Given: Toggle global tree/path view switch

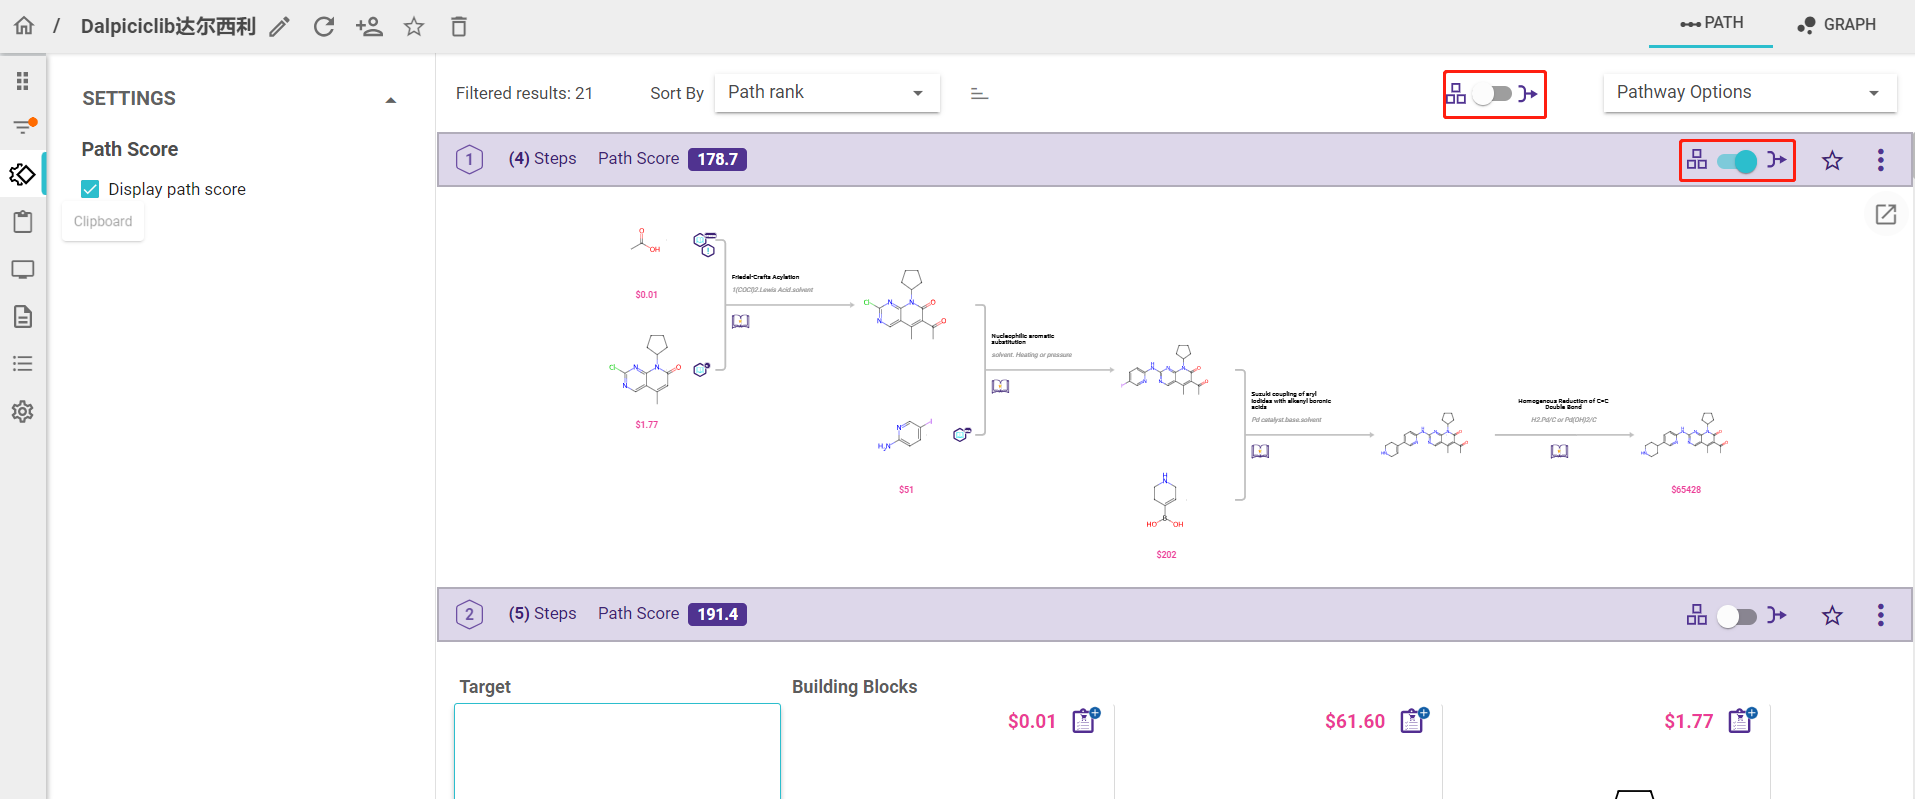Looking at the screenshot, I should [1493, 94].
